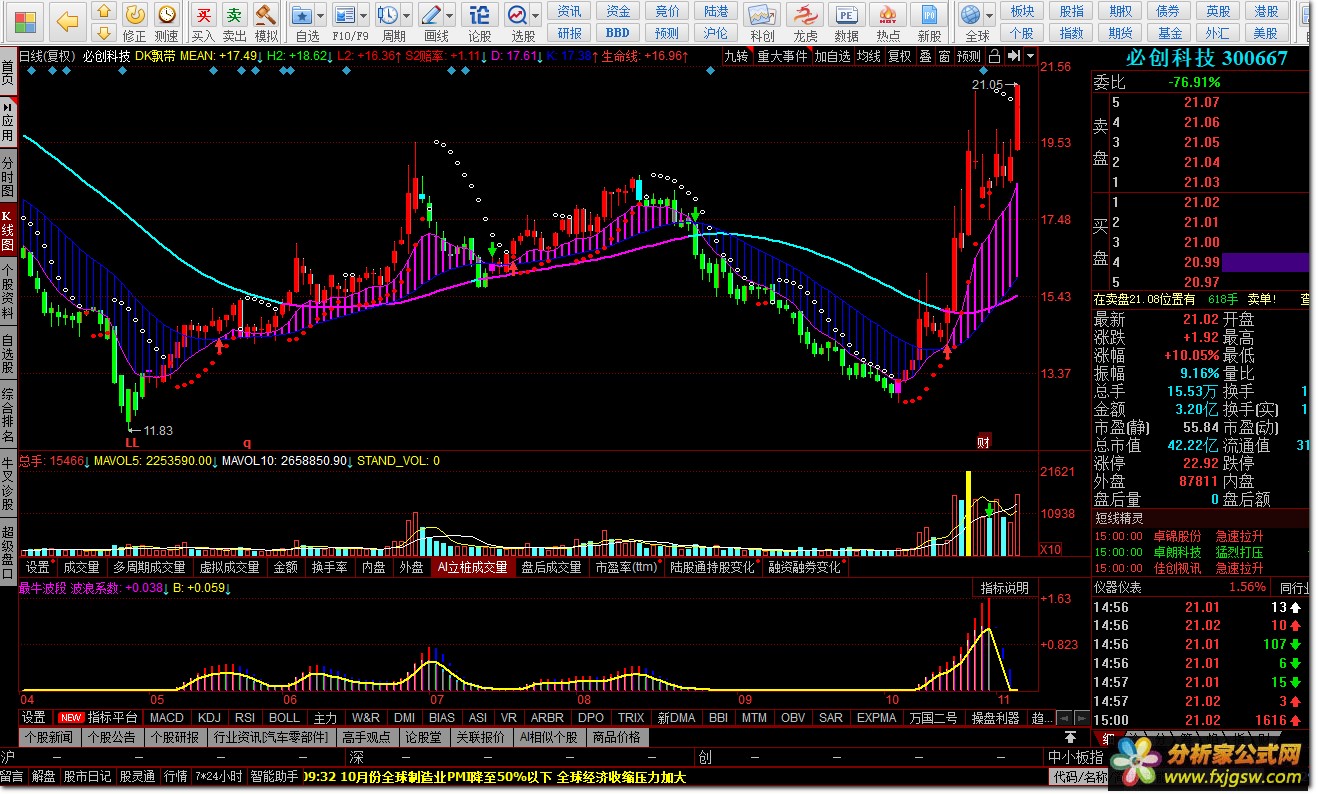Click the up arrow page icon
1318x794 pixels.
(x=103, y=13)
